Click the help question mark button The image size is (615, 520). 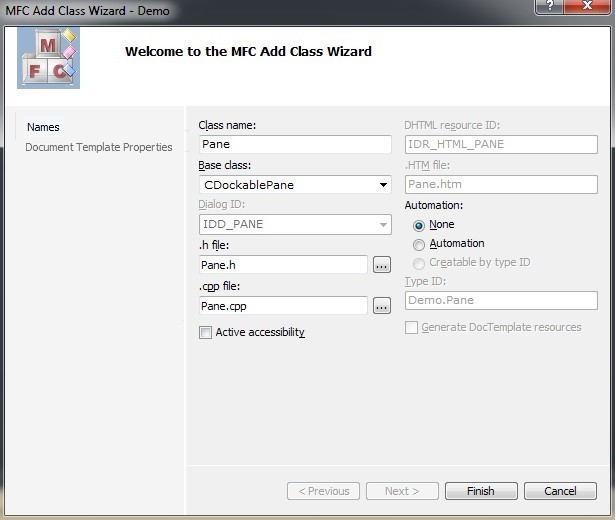coord(549,6)
